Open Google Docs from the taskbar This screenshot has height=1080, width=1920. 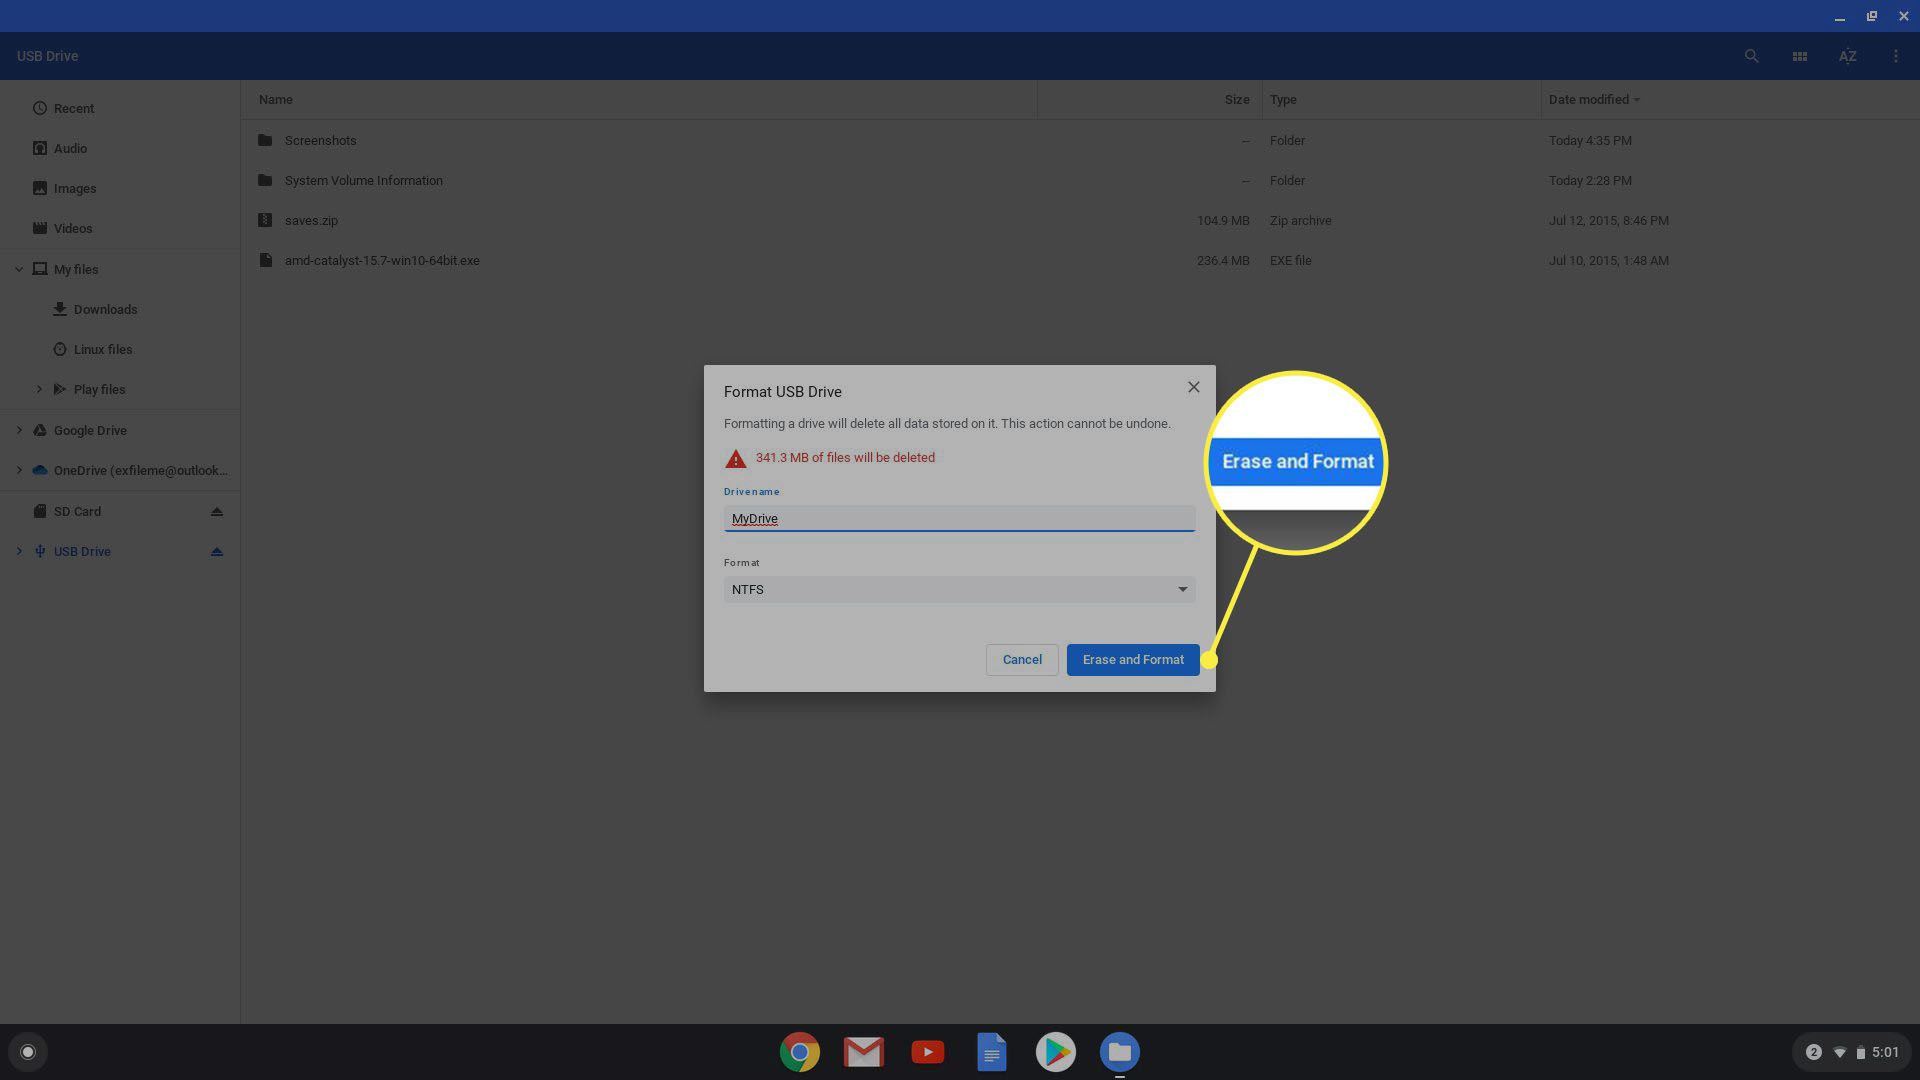coord(992,1051)
